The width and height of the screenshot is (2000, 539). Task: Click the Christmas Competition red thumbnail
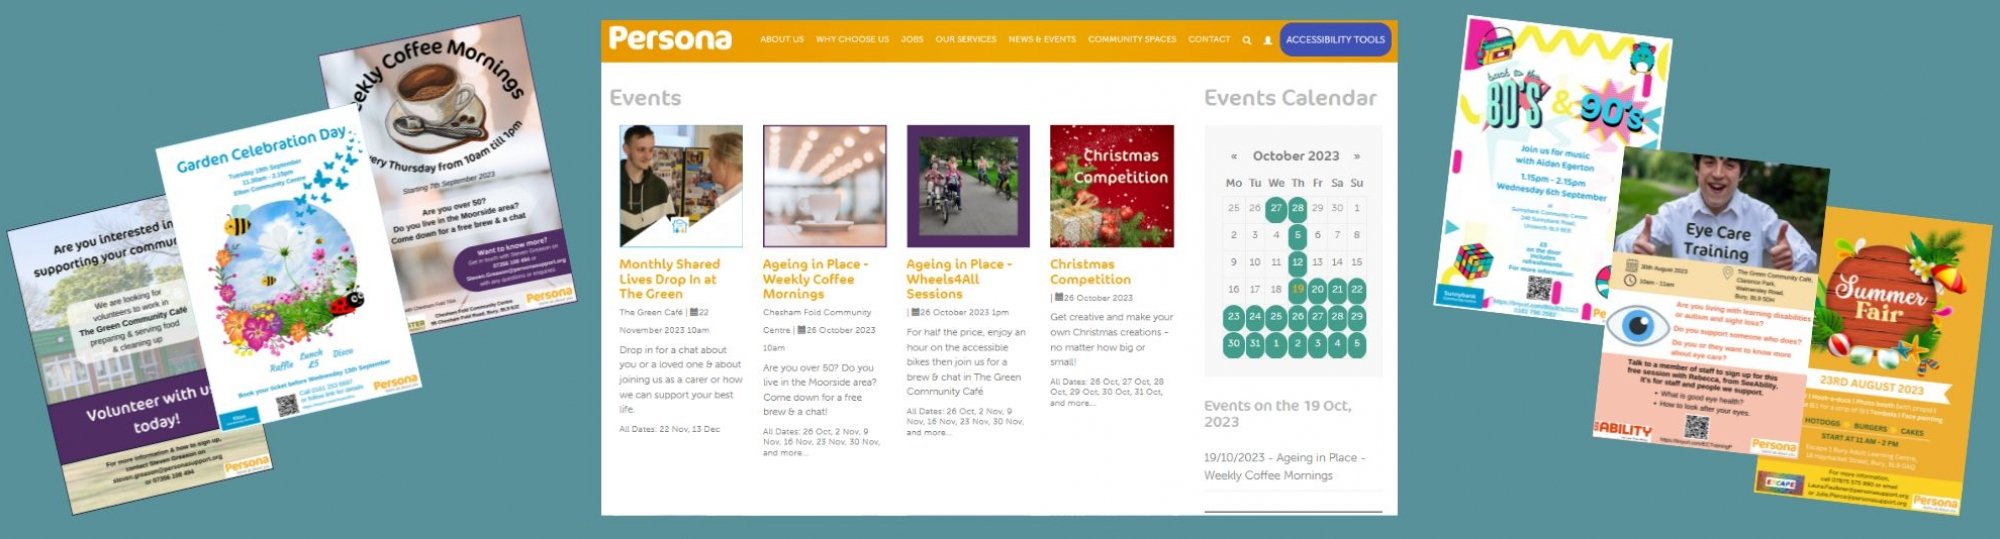point(1112,186)
